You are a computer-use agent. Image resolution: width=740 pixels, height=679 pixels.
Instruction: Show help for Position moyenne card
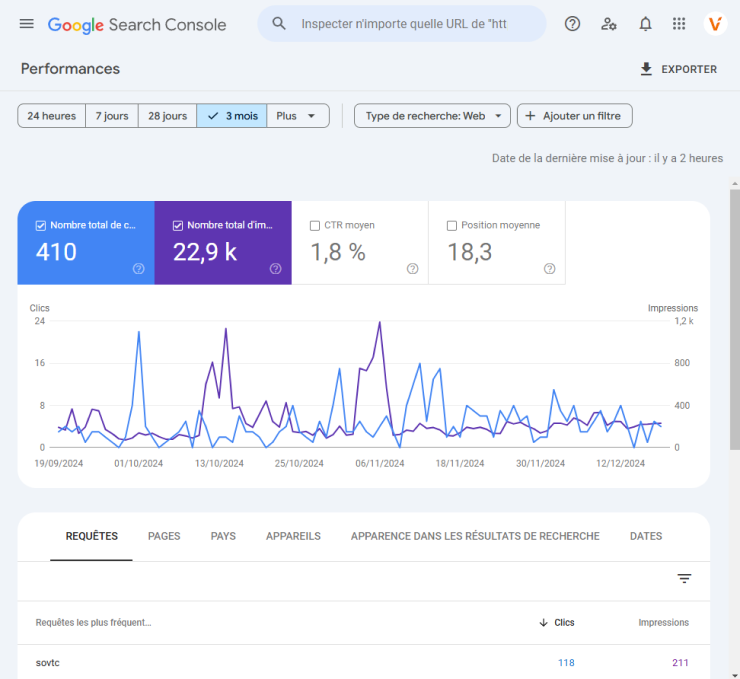549,268
